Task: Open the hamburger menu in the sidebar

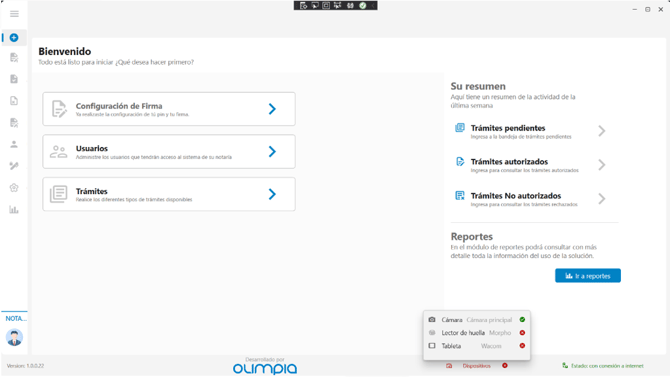Action: [14, 14]
